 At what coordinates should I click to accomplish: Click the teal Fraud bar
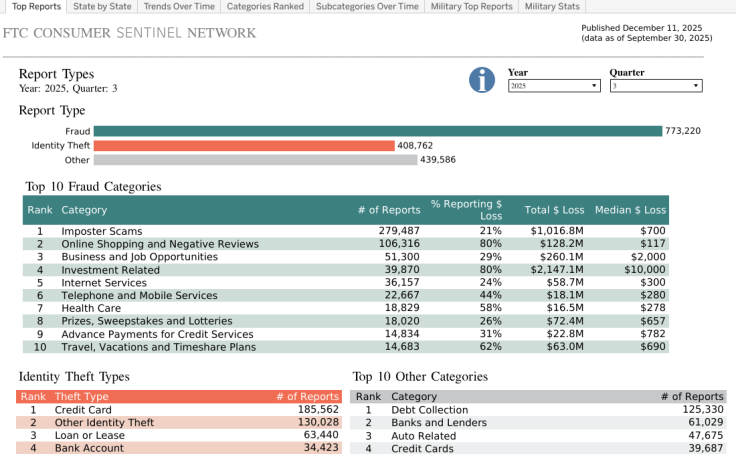(x=378, y=131)
